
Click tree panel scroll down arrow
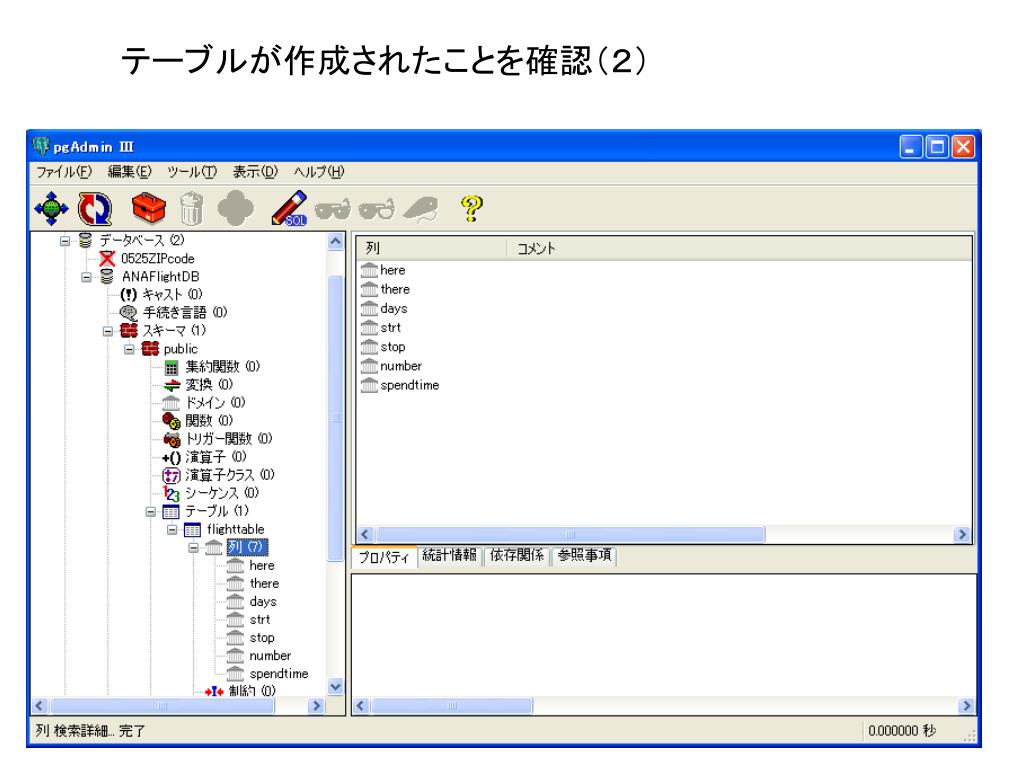(336, 687)
